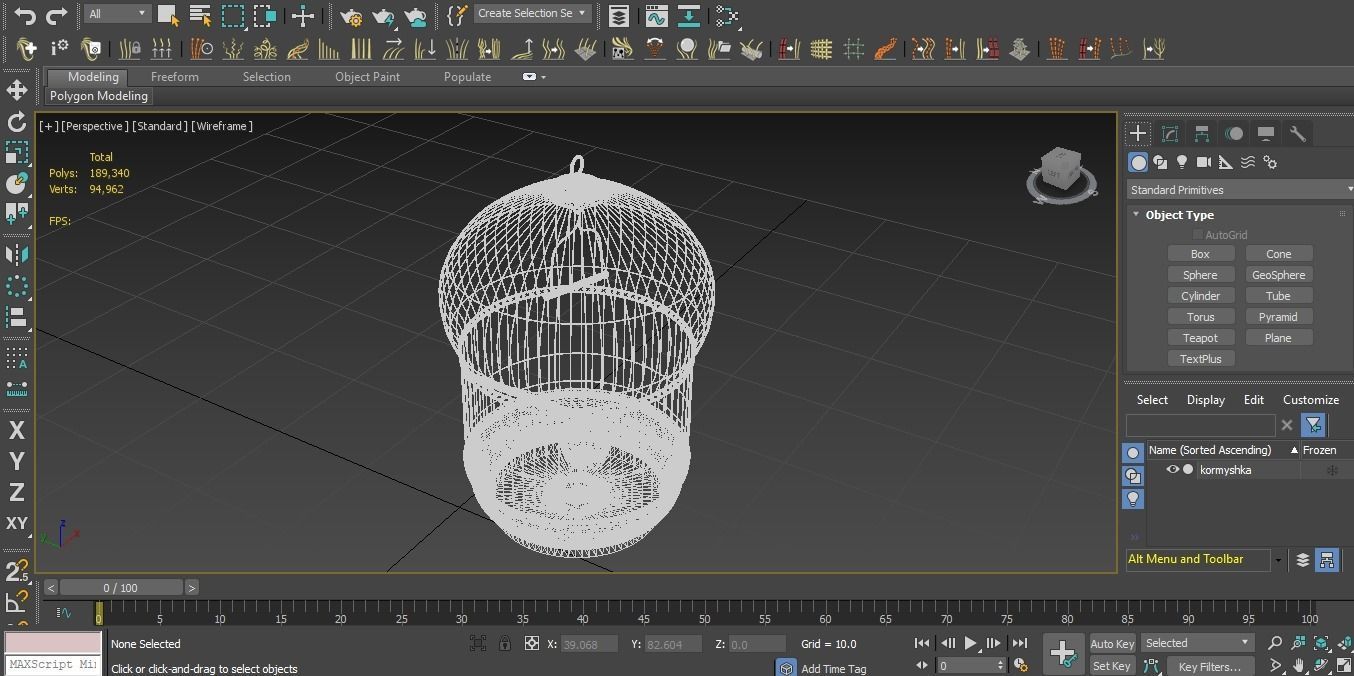Expand the Polygon Modeling panel
Image resolution: width=1354 pixels, height=676 pixels.
[x=99, y=96]
